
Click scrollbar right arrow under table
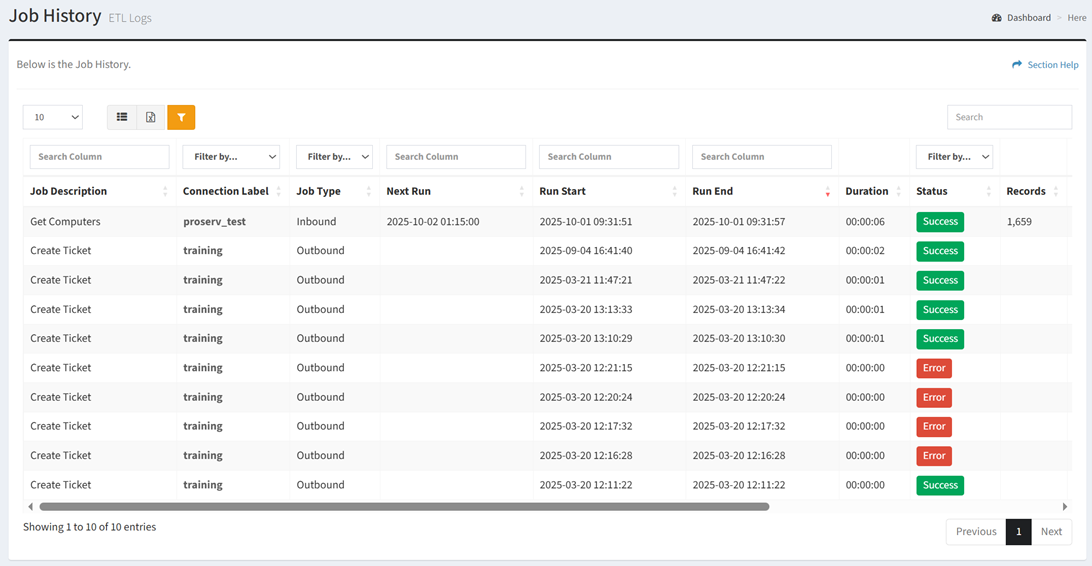(x=1065, y=507)
